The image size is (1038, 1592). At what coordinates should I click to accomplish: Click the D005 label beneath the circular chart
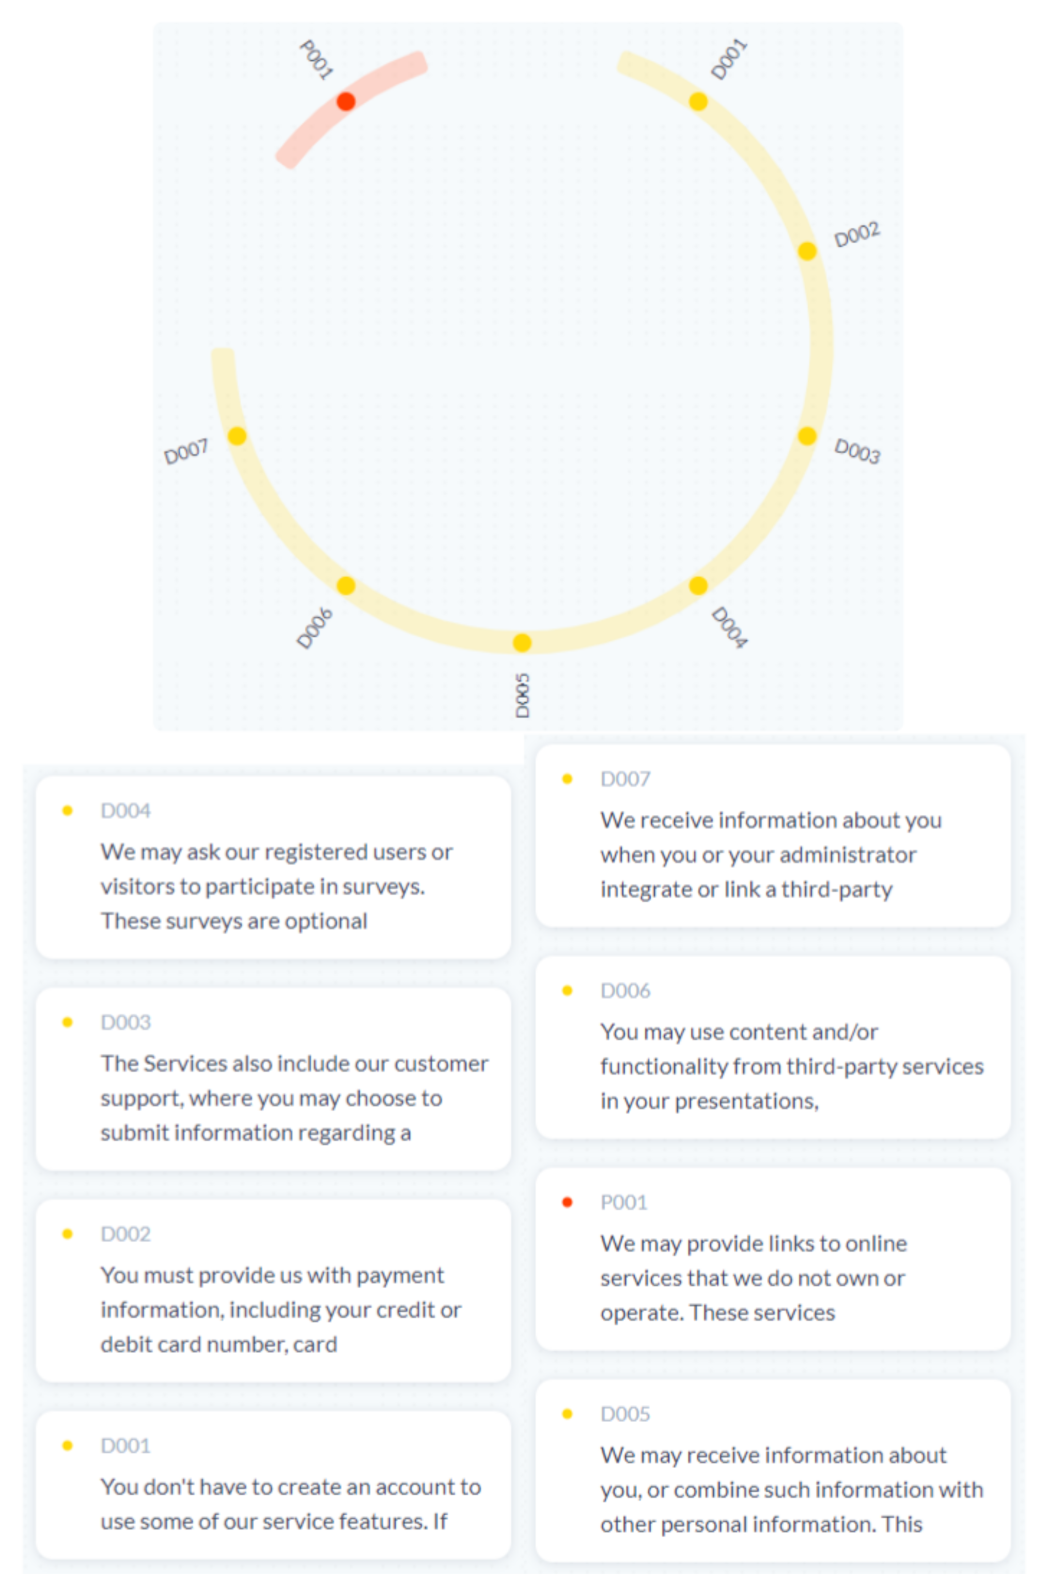click(x=522, y=695)
